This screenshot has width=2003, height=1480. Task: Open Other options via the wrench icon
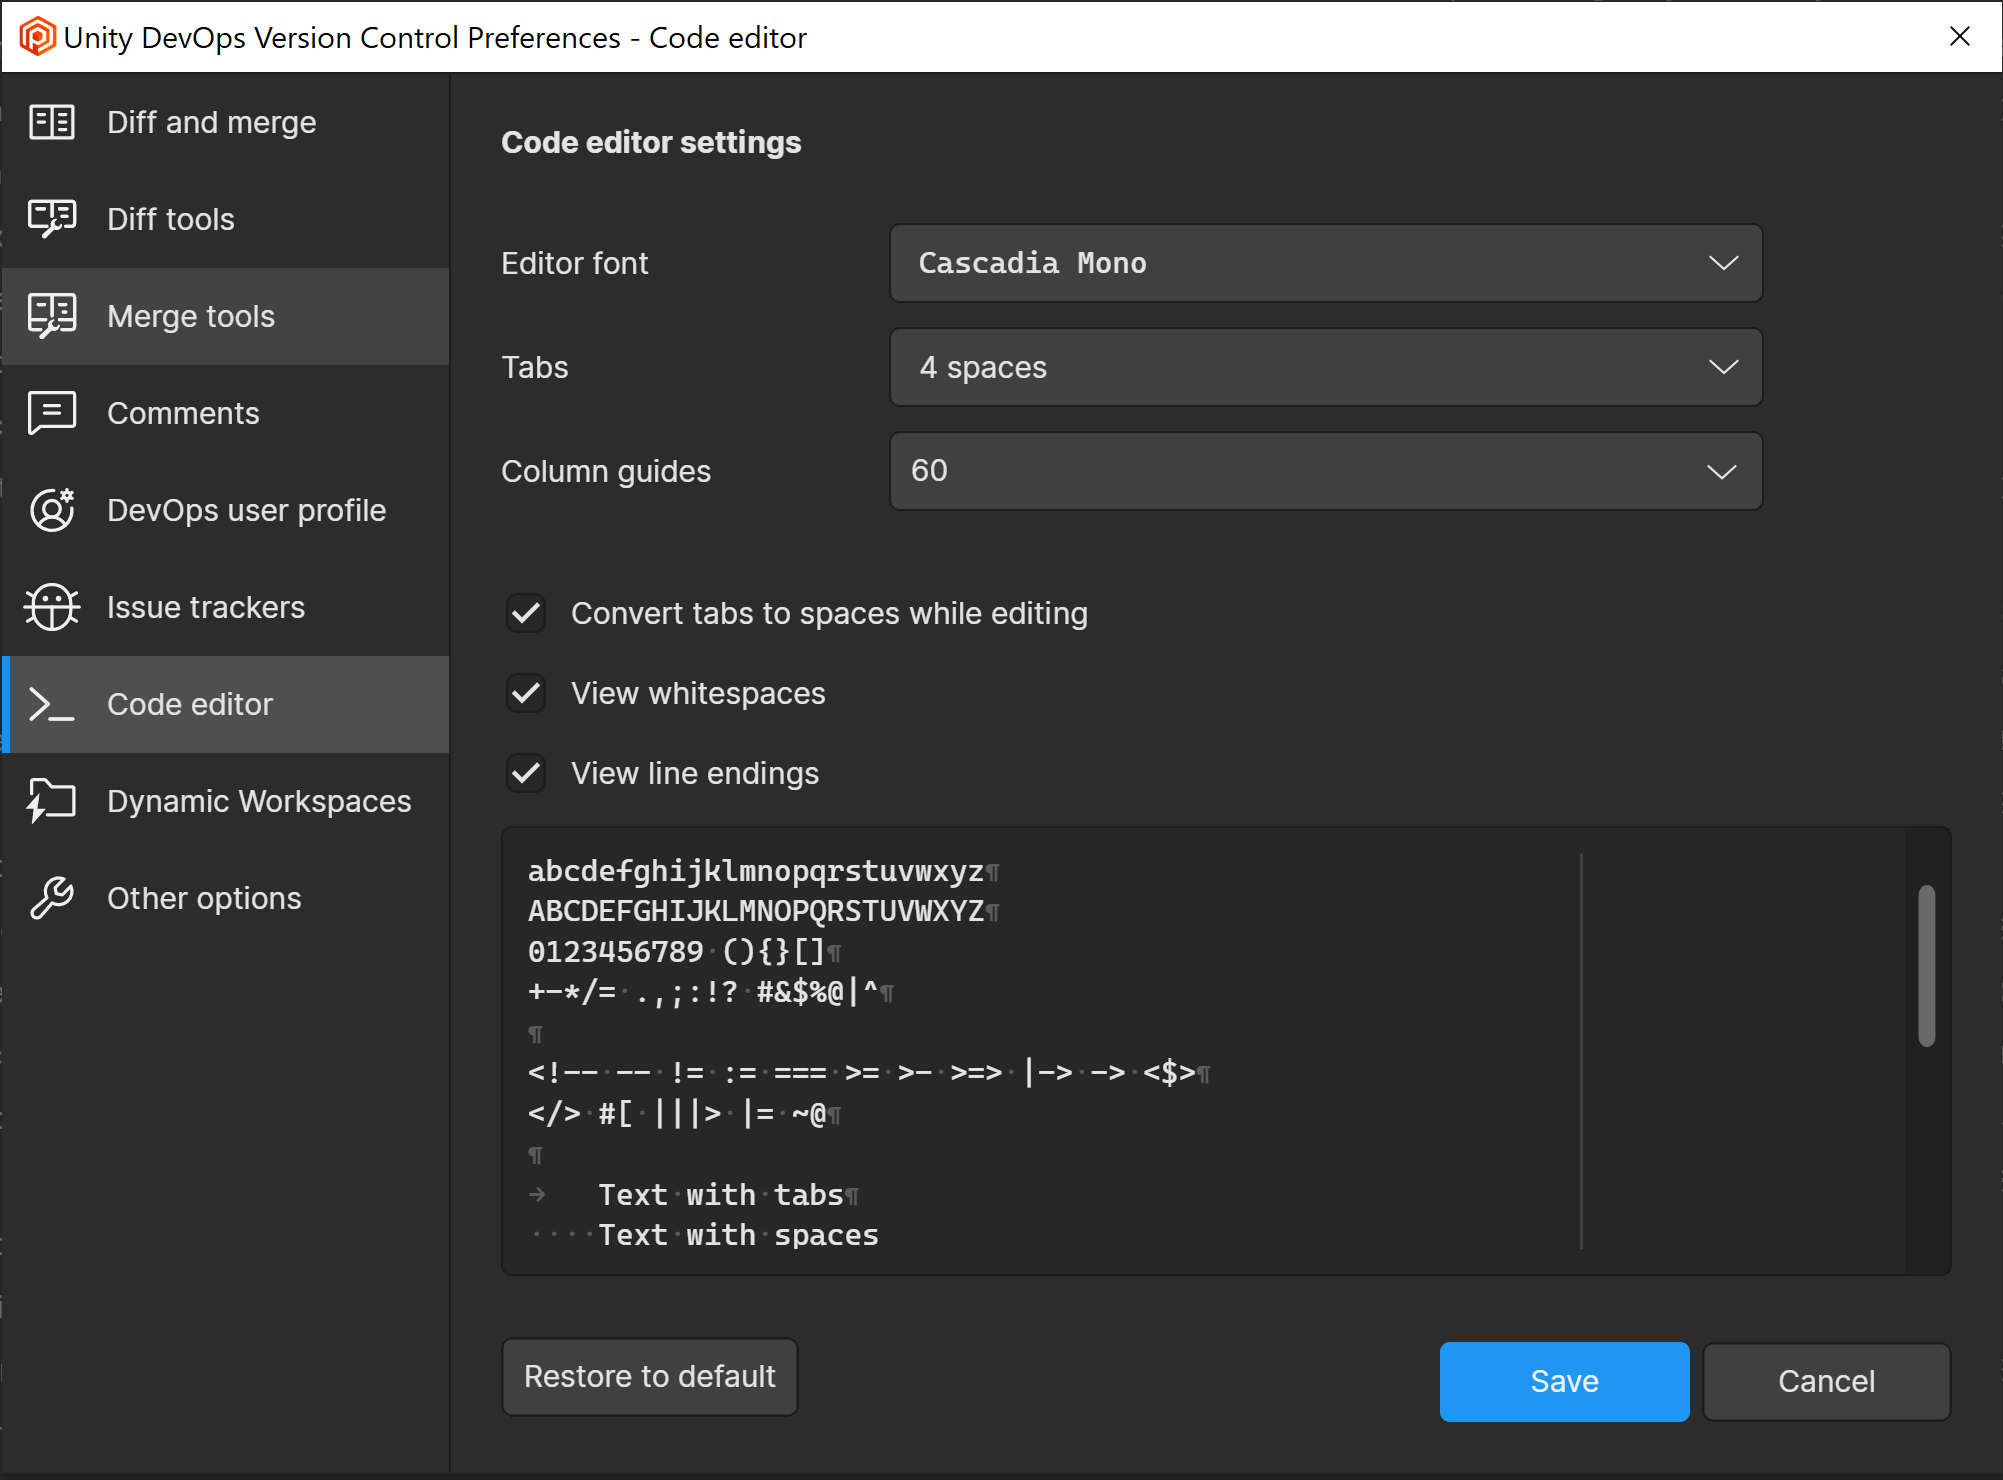pos(51,897)
